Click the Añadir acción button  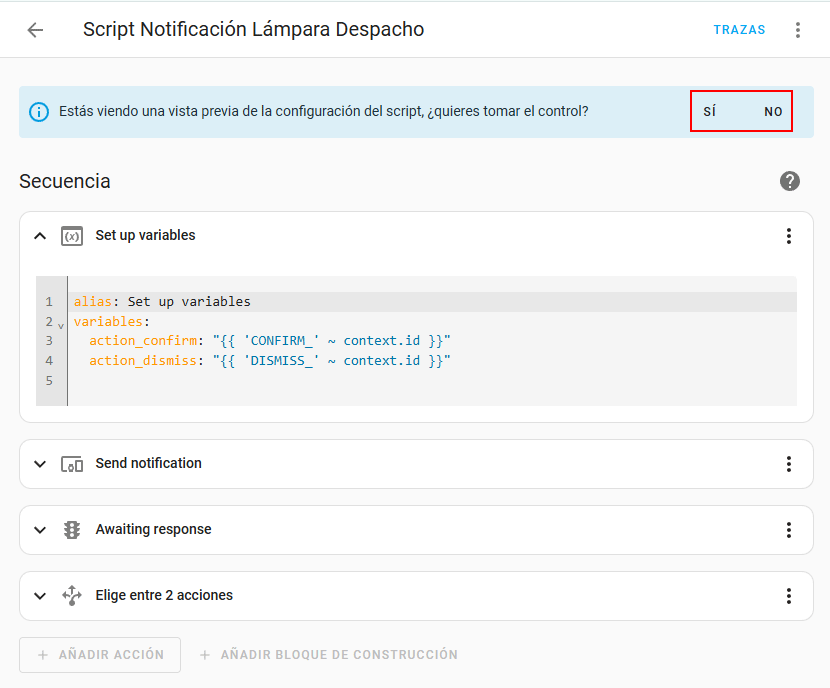[x=100, y=655]
